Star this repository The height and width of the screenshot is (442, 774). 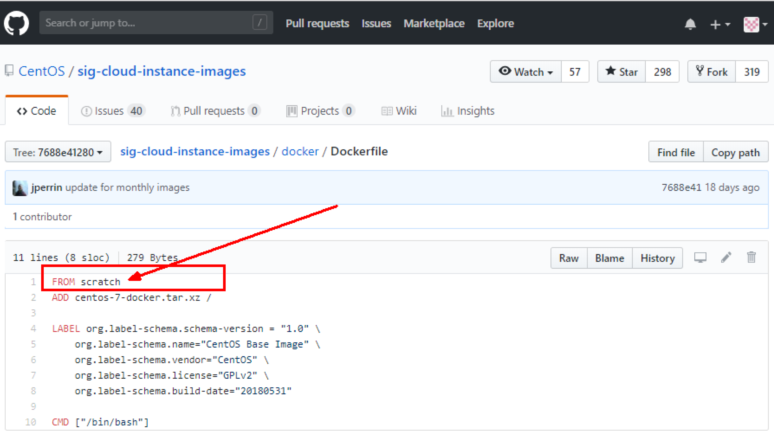pyautogui.click(x=621, y=72)
